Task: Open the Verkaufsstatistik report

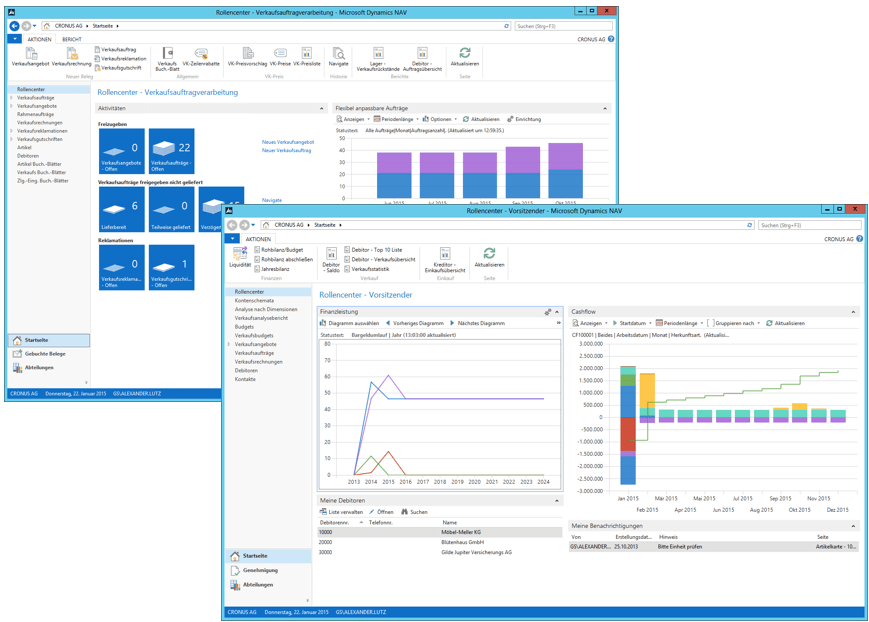Action: point(367,269)
